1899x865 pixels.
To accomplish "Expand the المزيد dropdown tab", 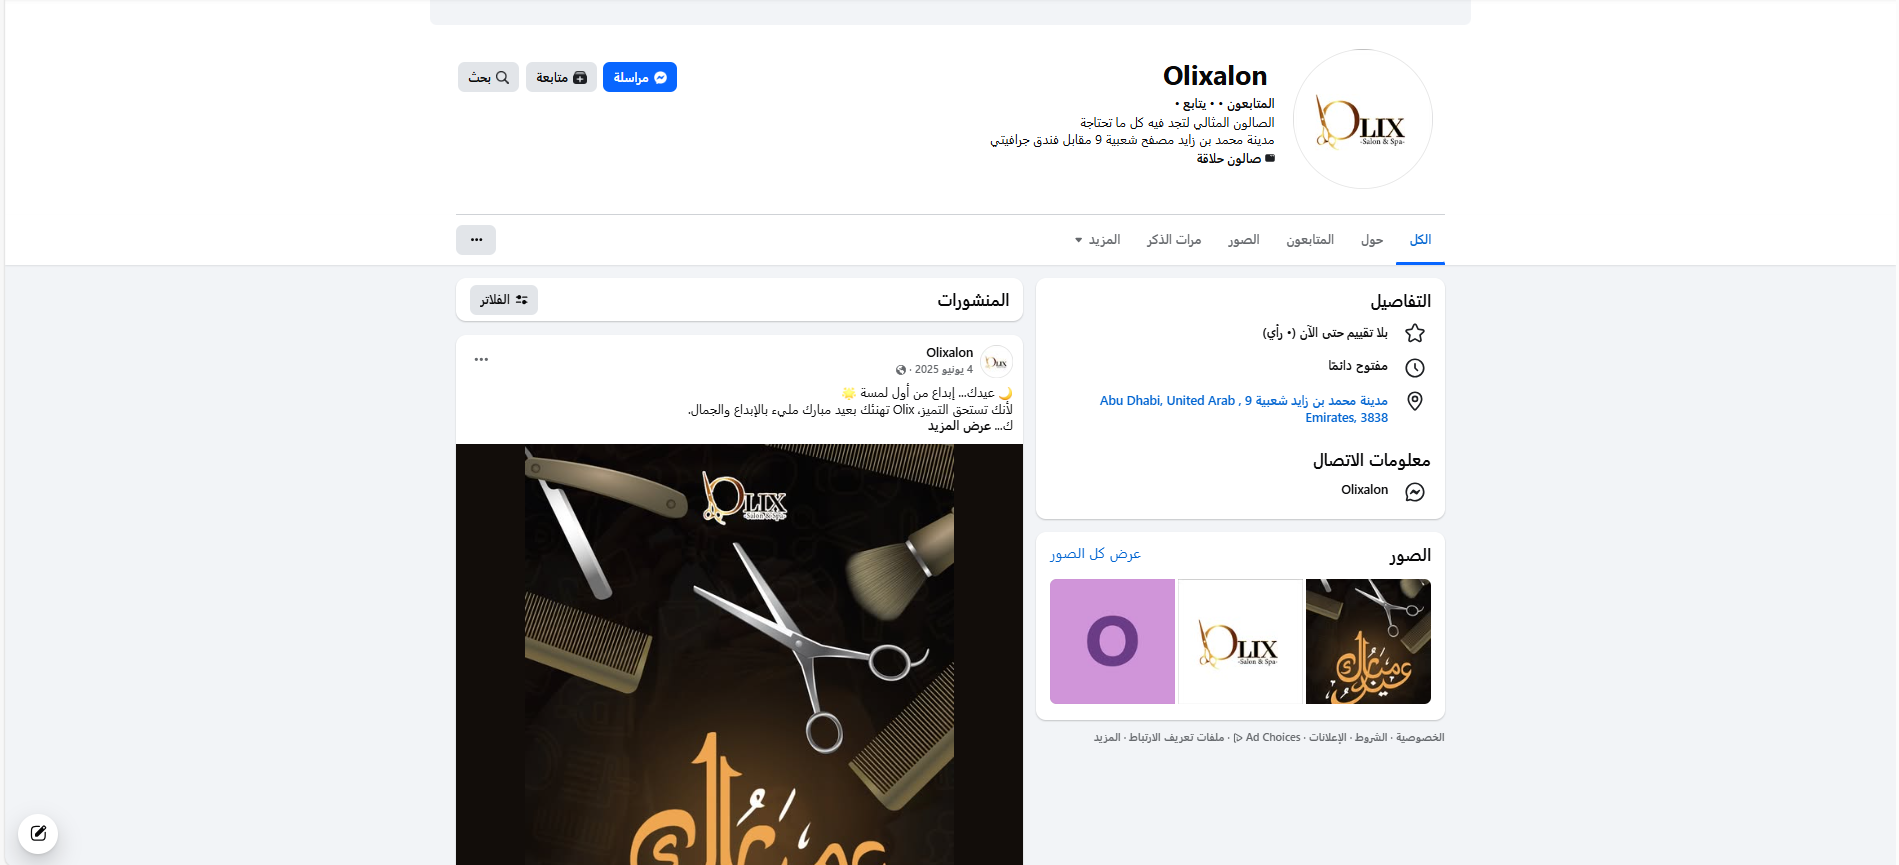I will coord(1097,240).
